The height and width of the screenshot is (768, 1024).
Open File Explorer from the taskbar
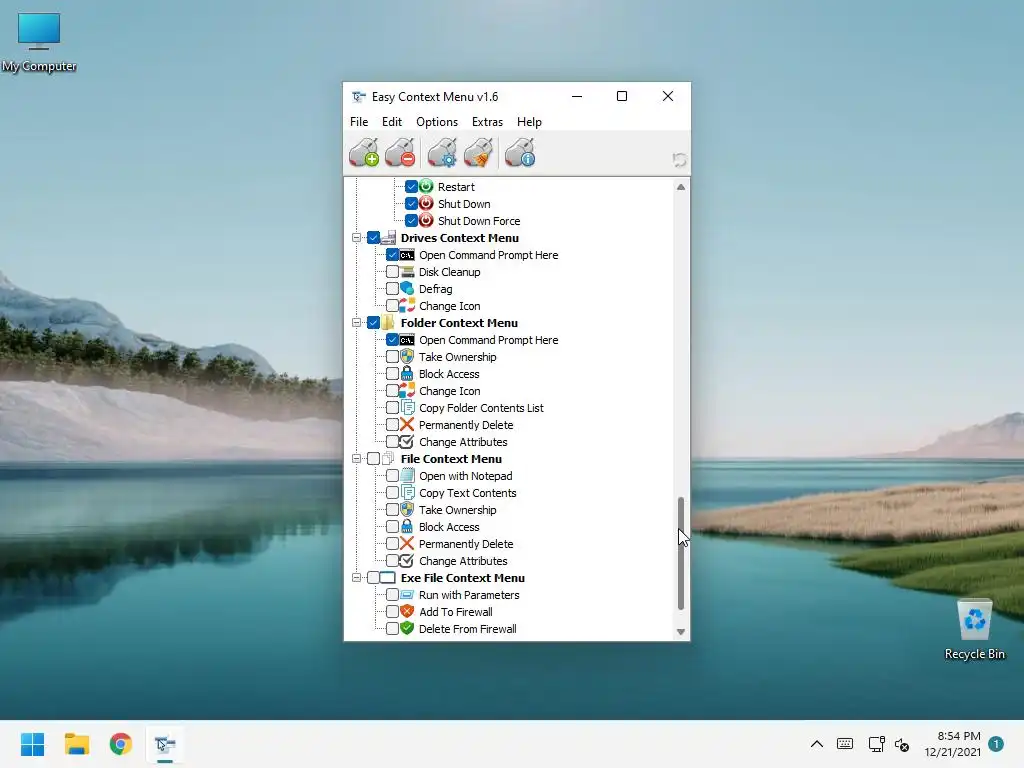point(77,744)
